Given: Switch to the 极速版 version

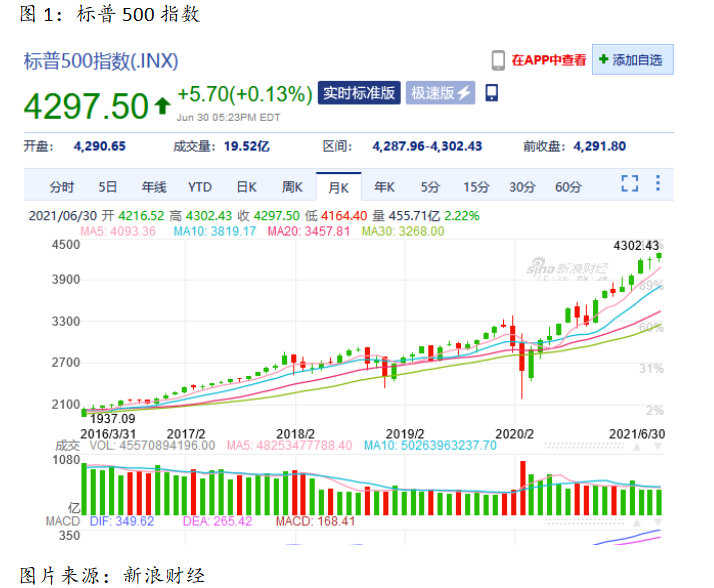Looking at the screenshot, I should pyautogui.click(x=440, y=93).
